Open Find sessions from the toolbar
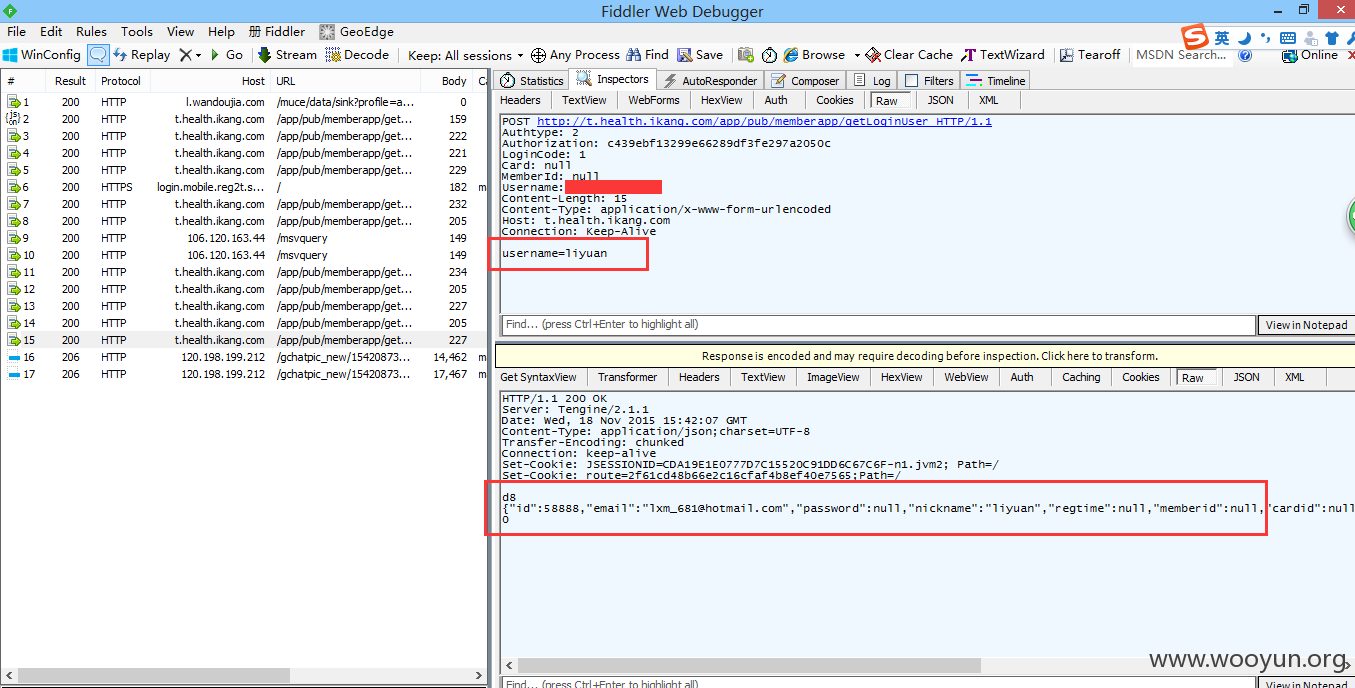 [x=648, y=55]
